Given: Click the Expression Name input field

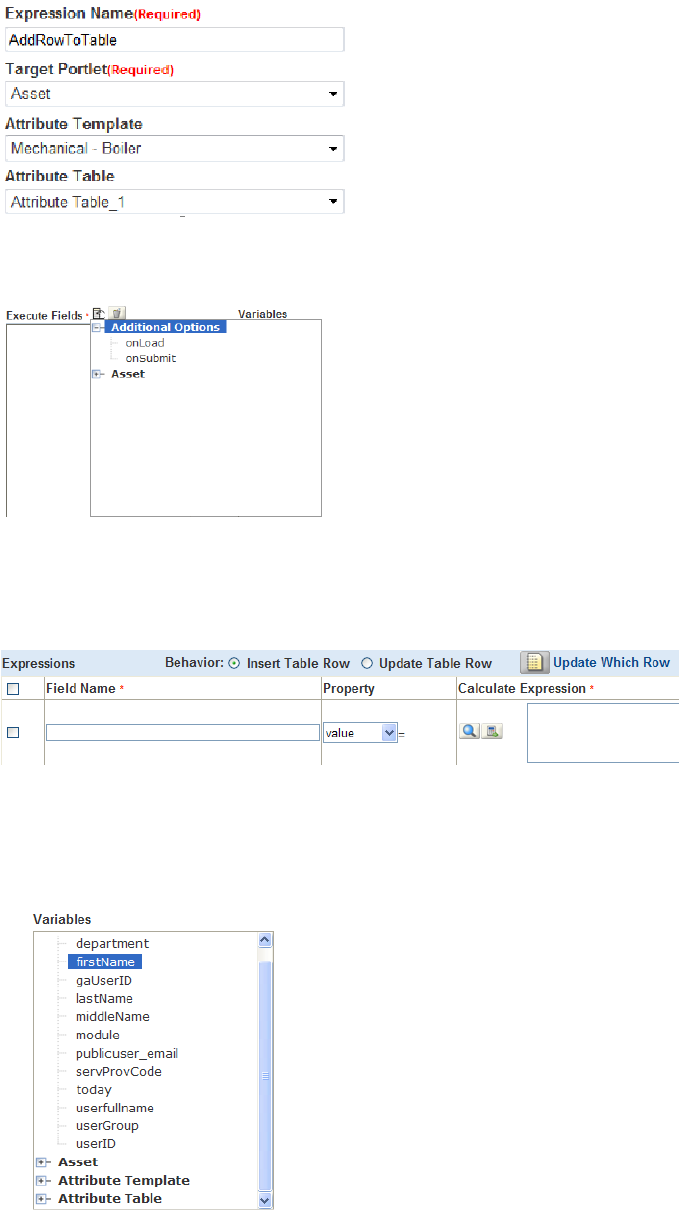Looking at the screenshot, I should pos(175,39).
